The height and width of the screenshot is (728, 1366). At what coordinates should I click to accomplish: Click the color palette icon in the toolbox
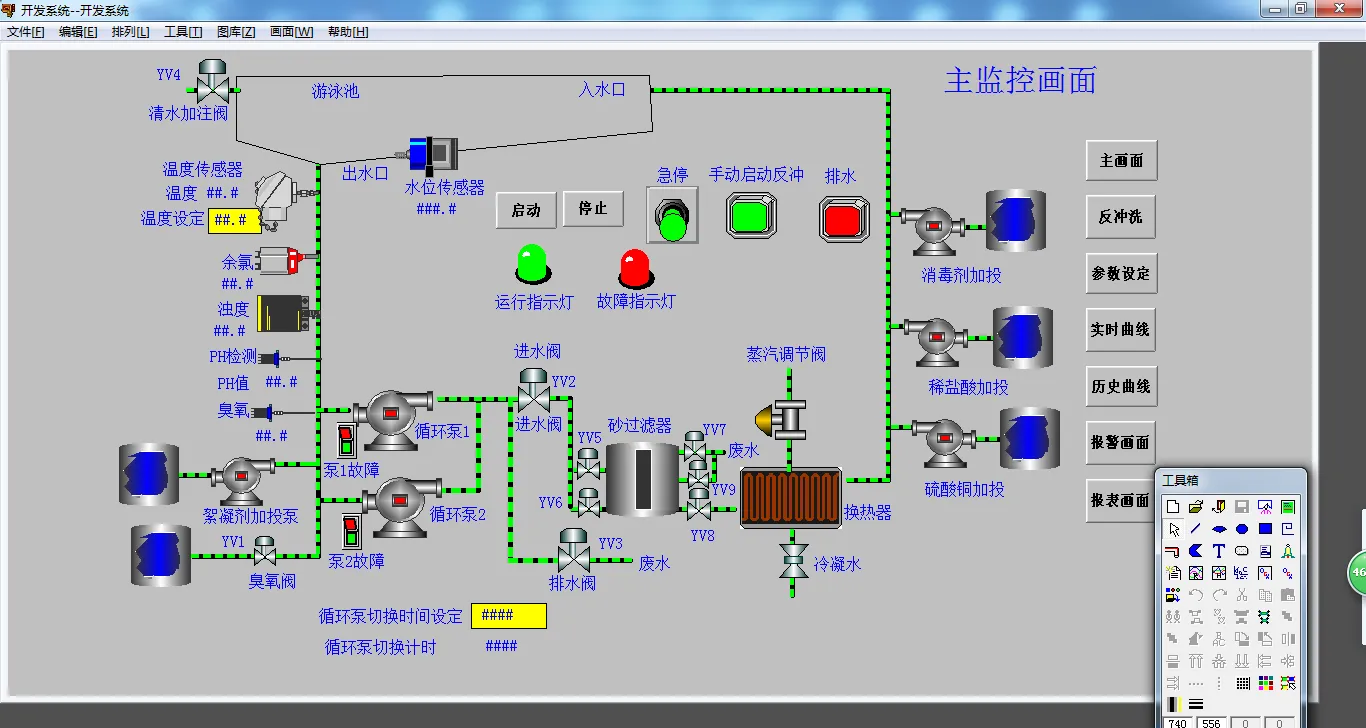coord(1267,682)
